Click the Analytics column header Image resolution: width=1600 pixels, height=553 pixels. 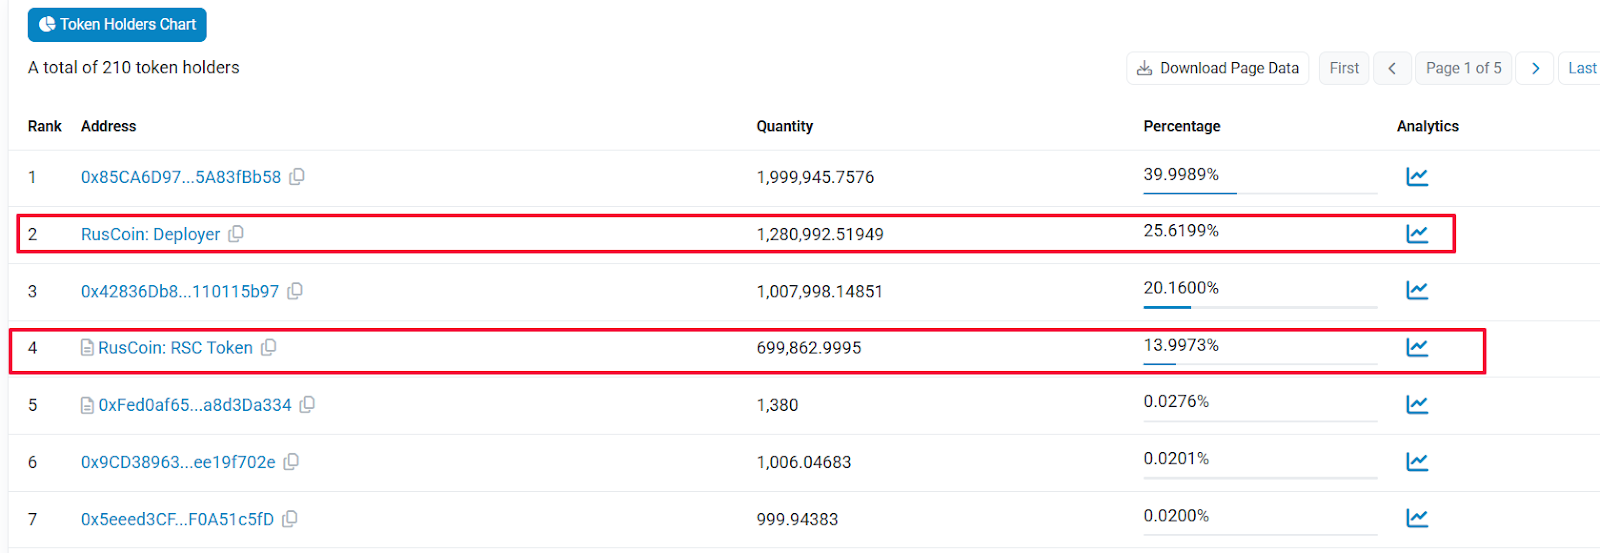click(1428, 126)
